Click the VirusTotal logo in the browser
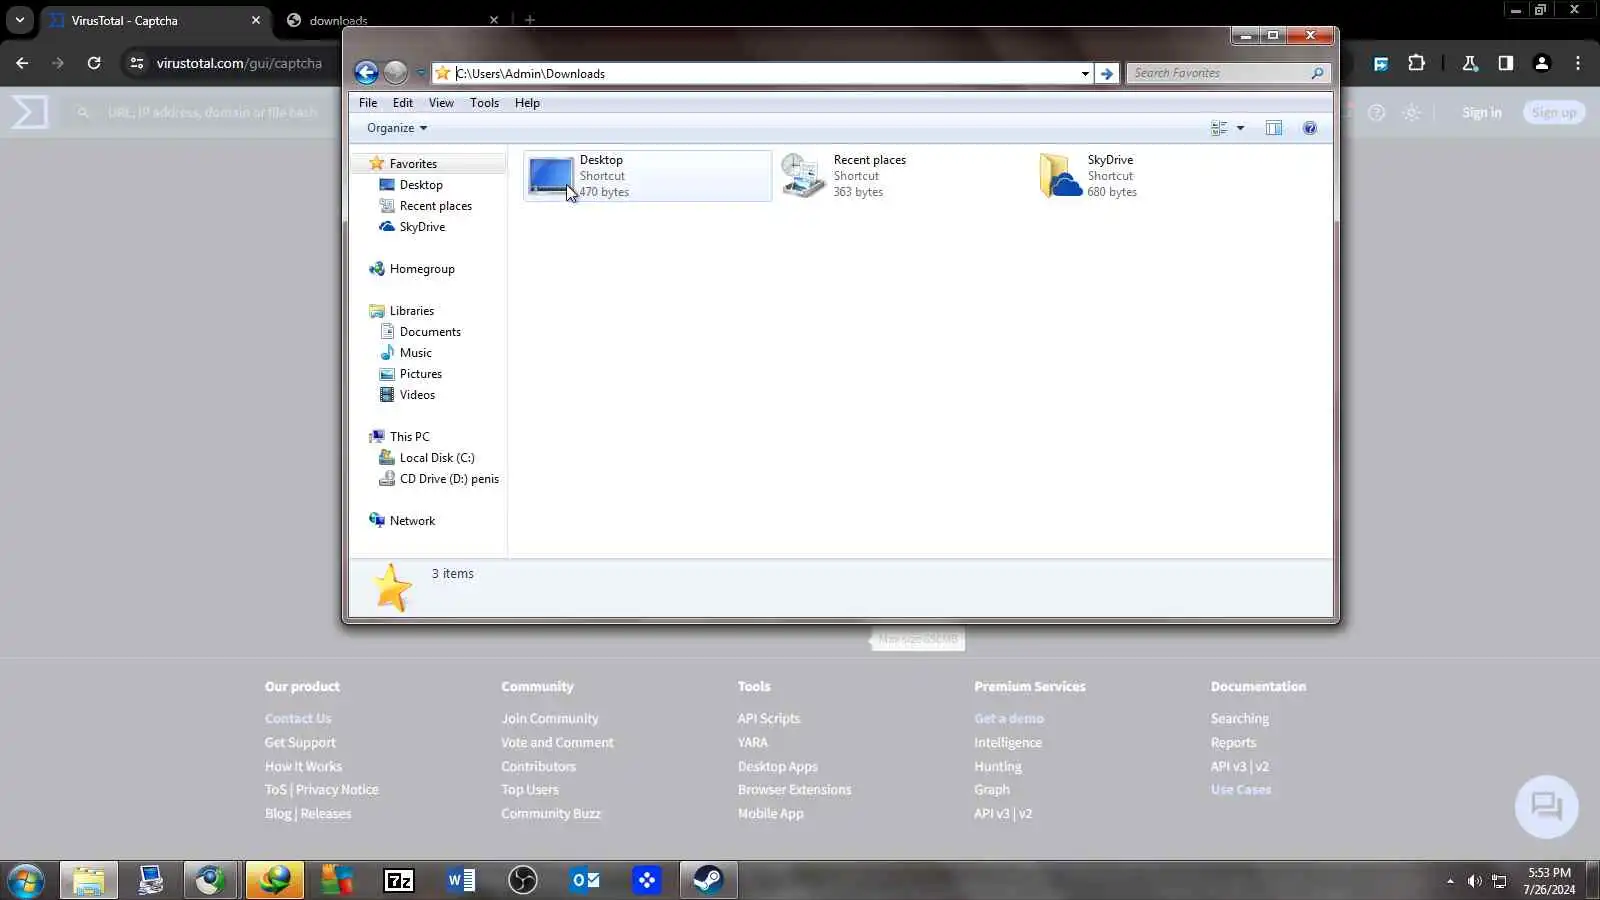Image resolution: width=1600 pixels, height=900 pixels. coord(30,112)
